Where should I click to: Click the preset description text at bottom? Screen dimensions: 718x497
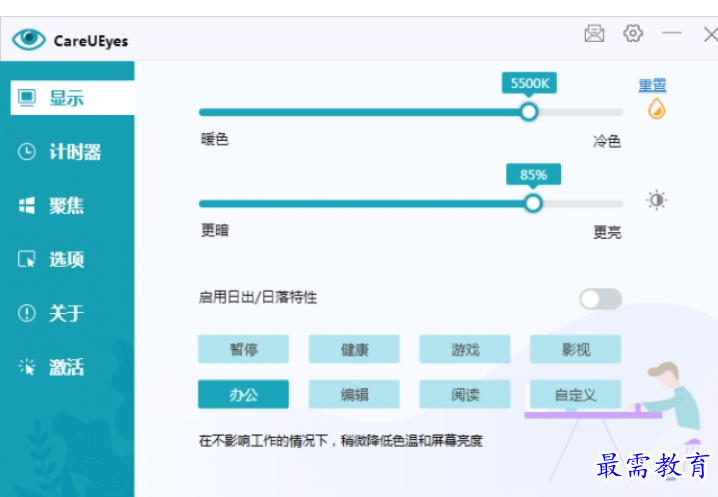[x=340, y=441]
